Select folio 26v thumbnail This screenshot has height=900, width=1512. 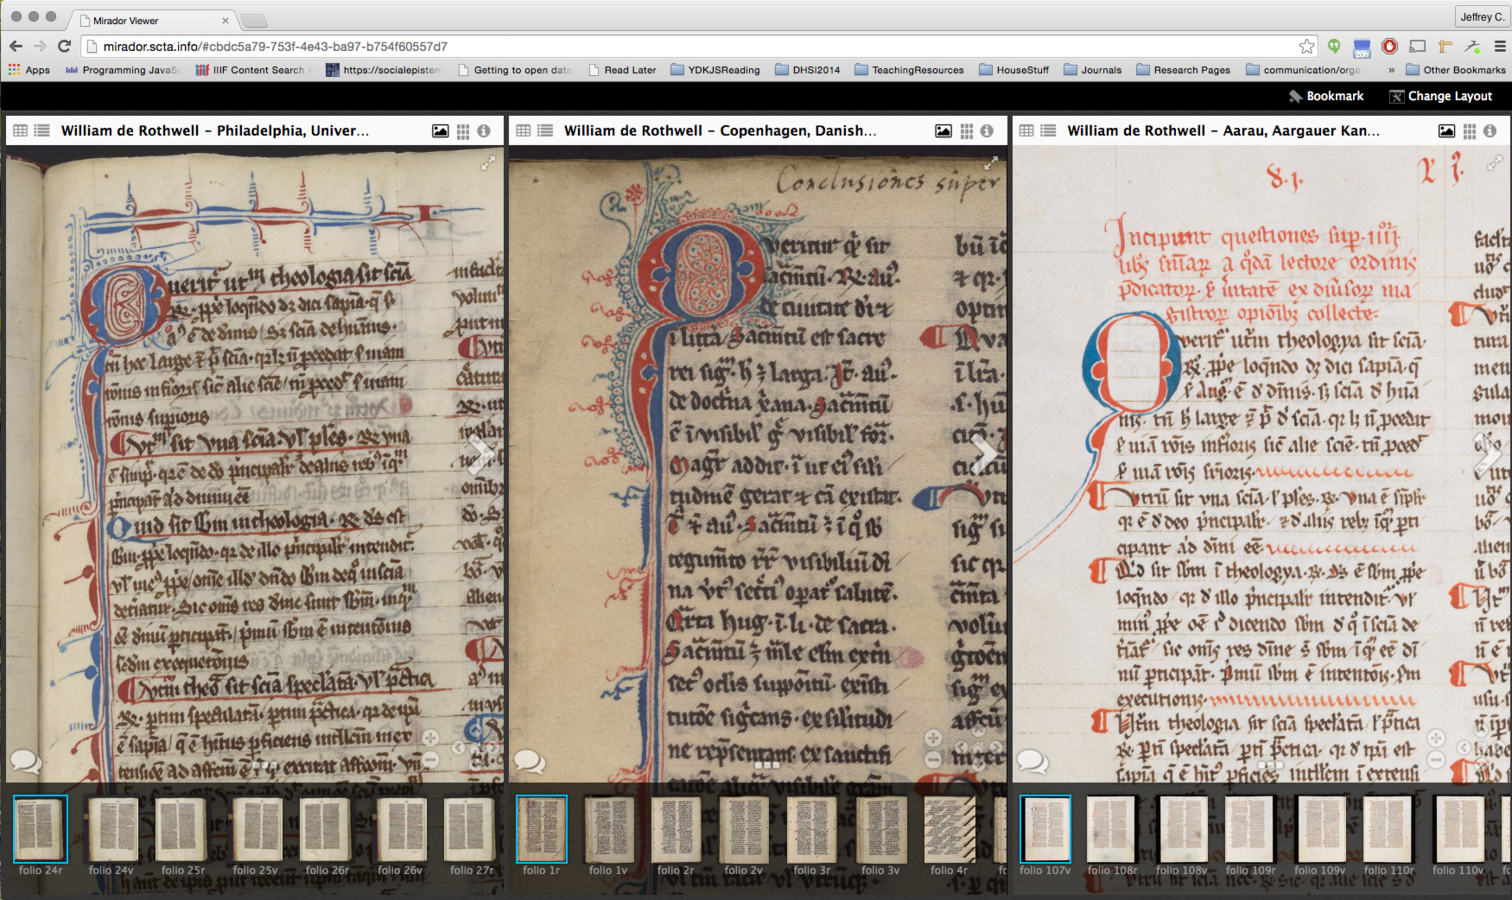(x=400, y=829)
